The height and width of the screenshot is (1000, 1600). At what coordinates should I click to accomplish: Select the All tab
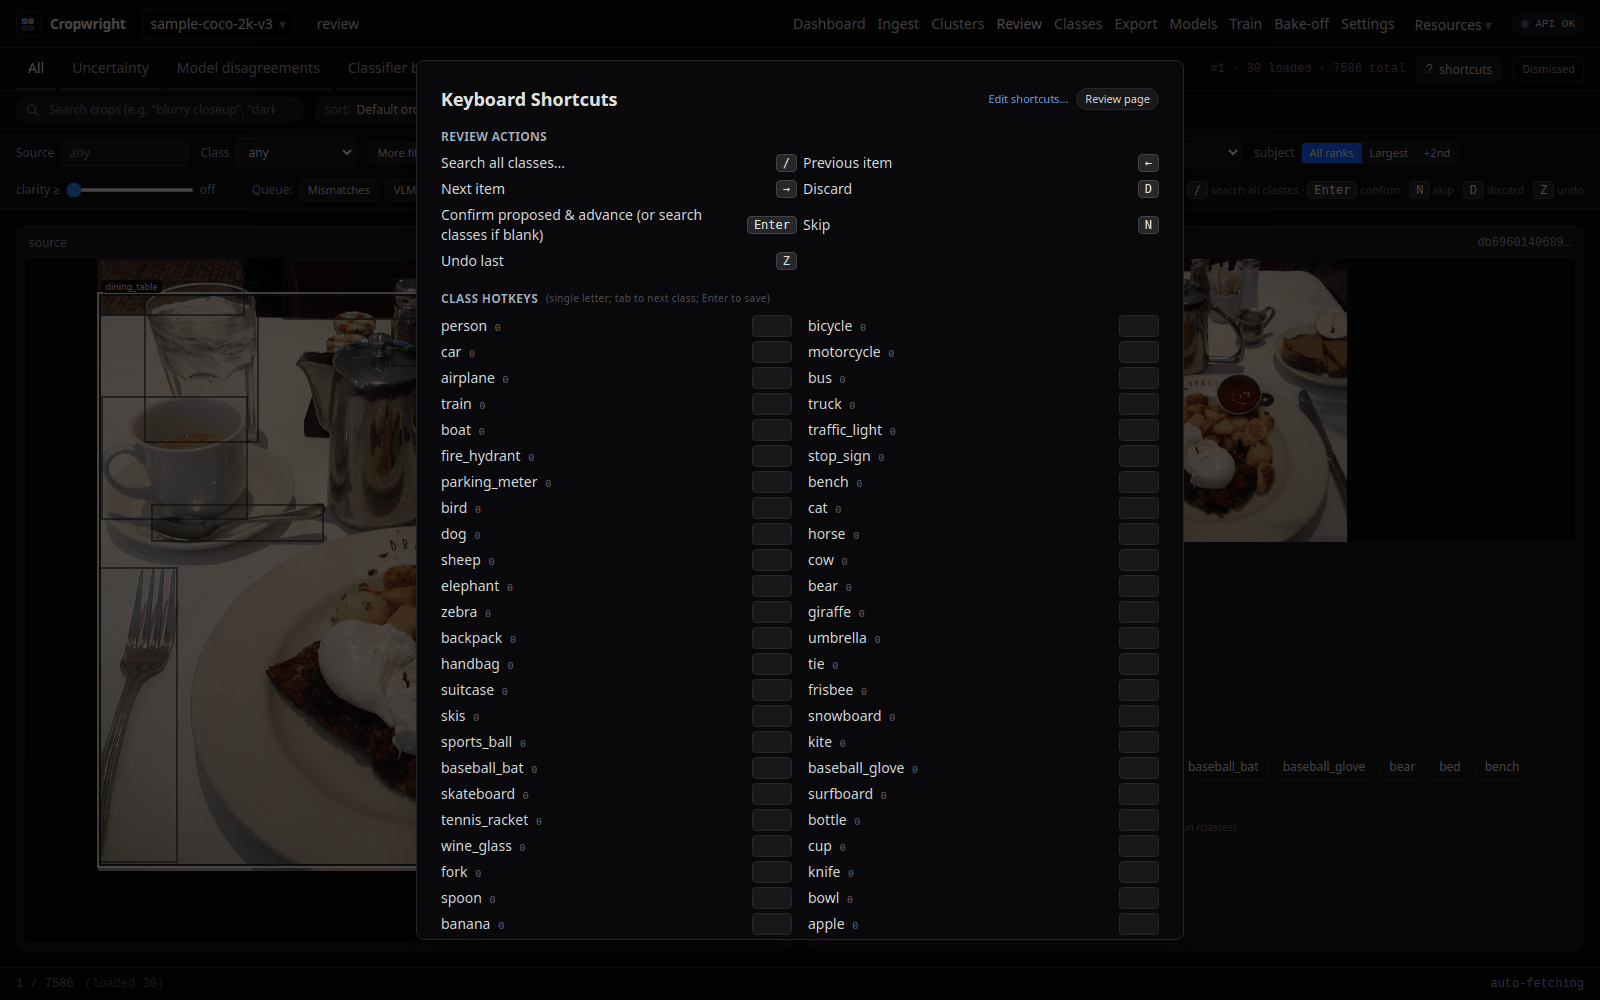coord(36,68)
